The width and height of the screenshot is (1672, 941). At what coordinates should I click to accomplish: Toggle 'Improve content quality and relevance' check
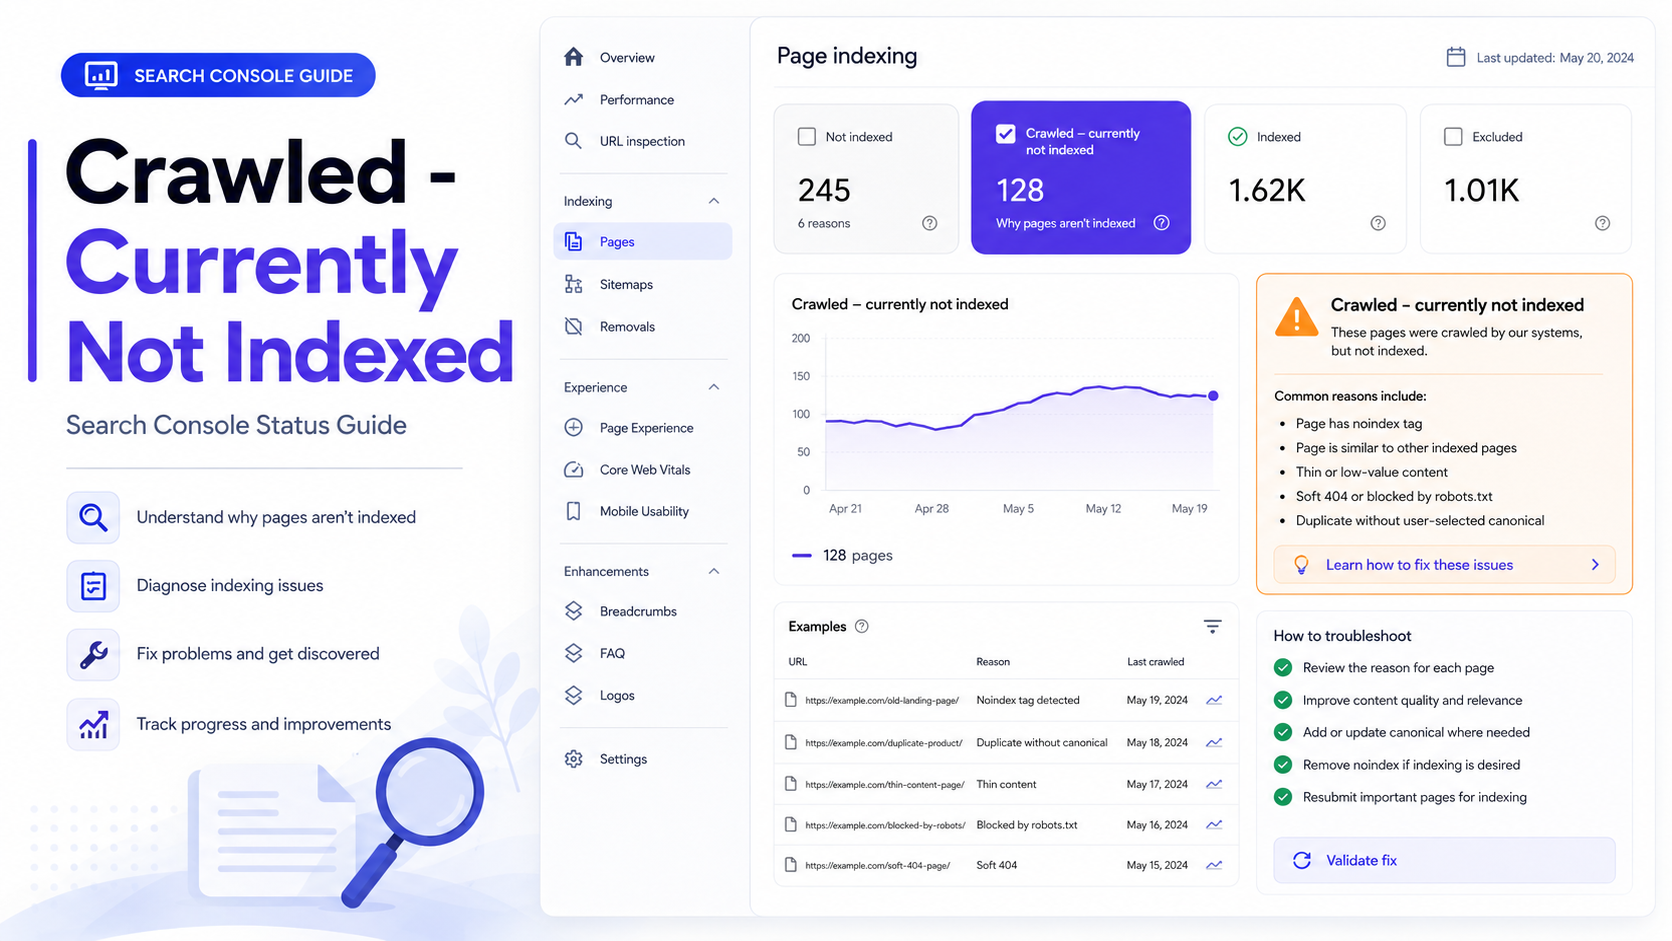[x=1283, y=700]
